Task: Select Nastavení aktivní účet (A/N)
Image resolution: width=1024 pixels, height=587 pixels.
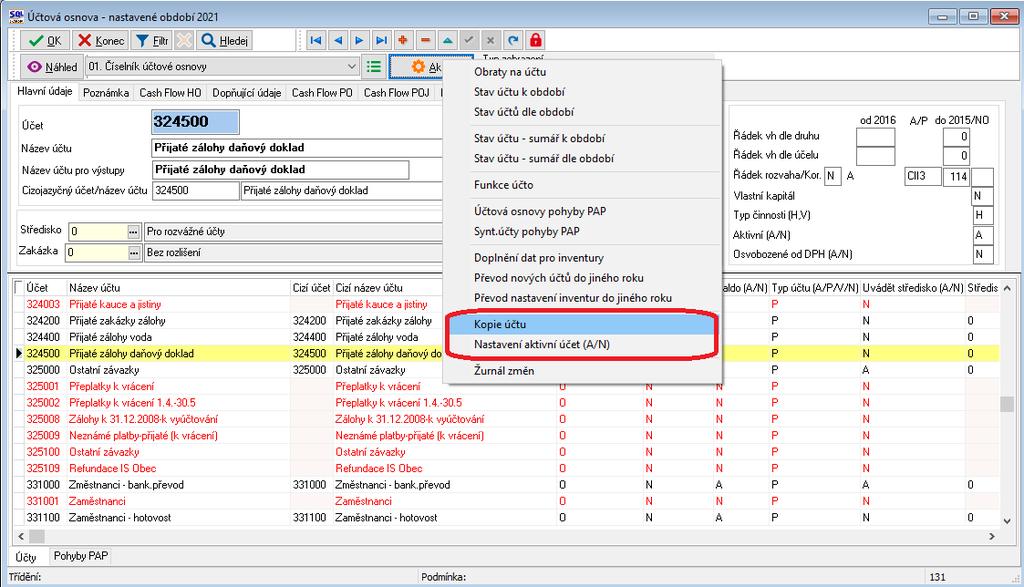Action: 581,344
